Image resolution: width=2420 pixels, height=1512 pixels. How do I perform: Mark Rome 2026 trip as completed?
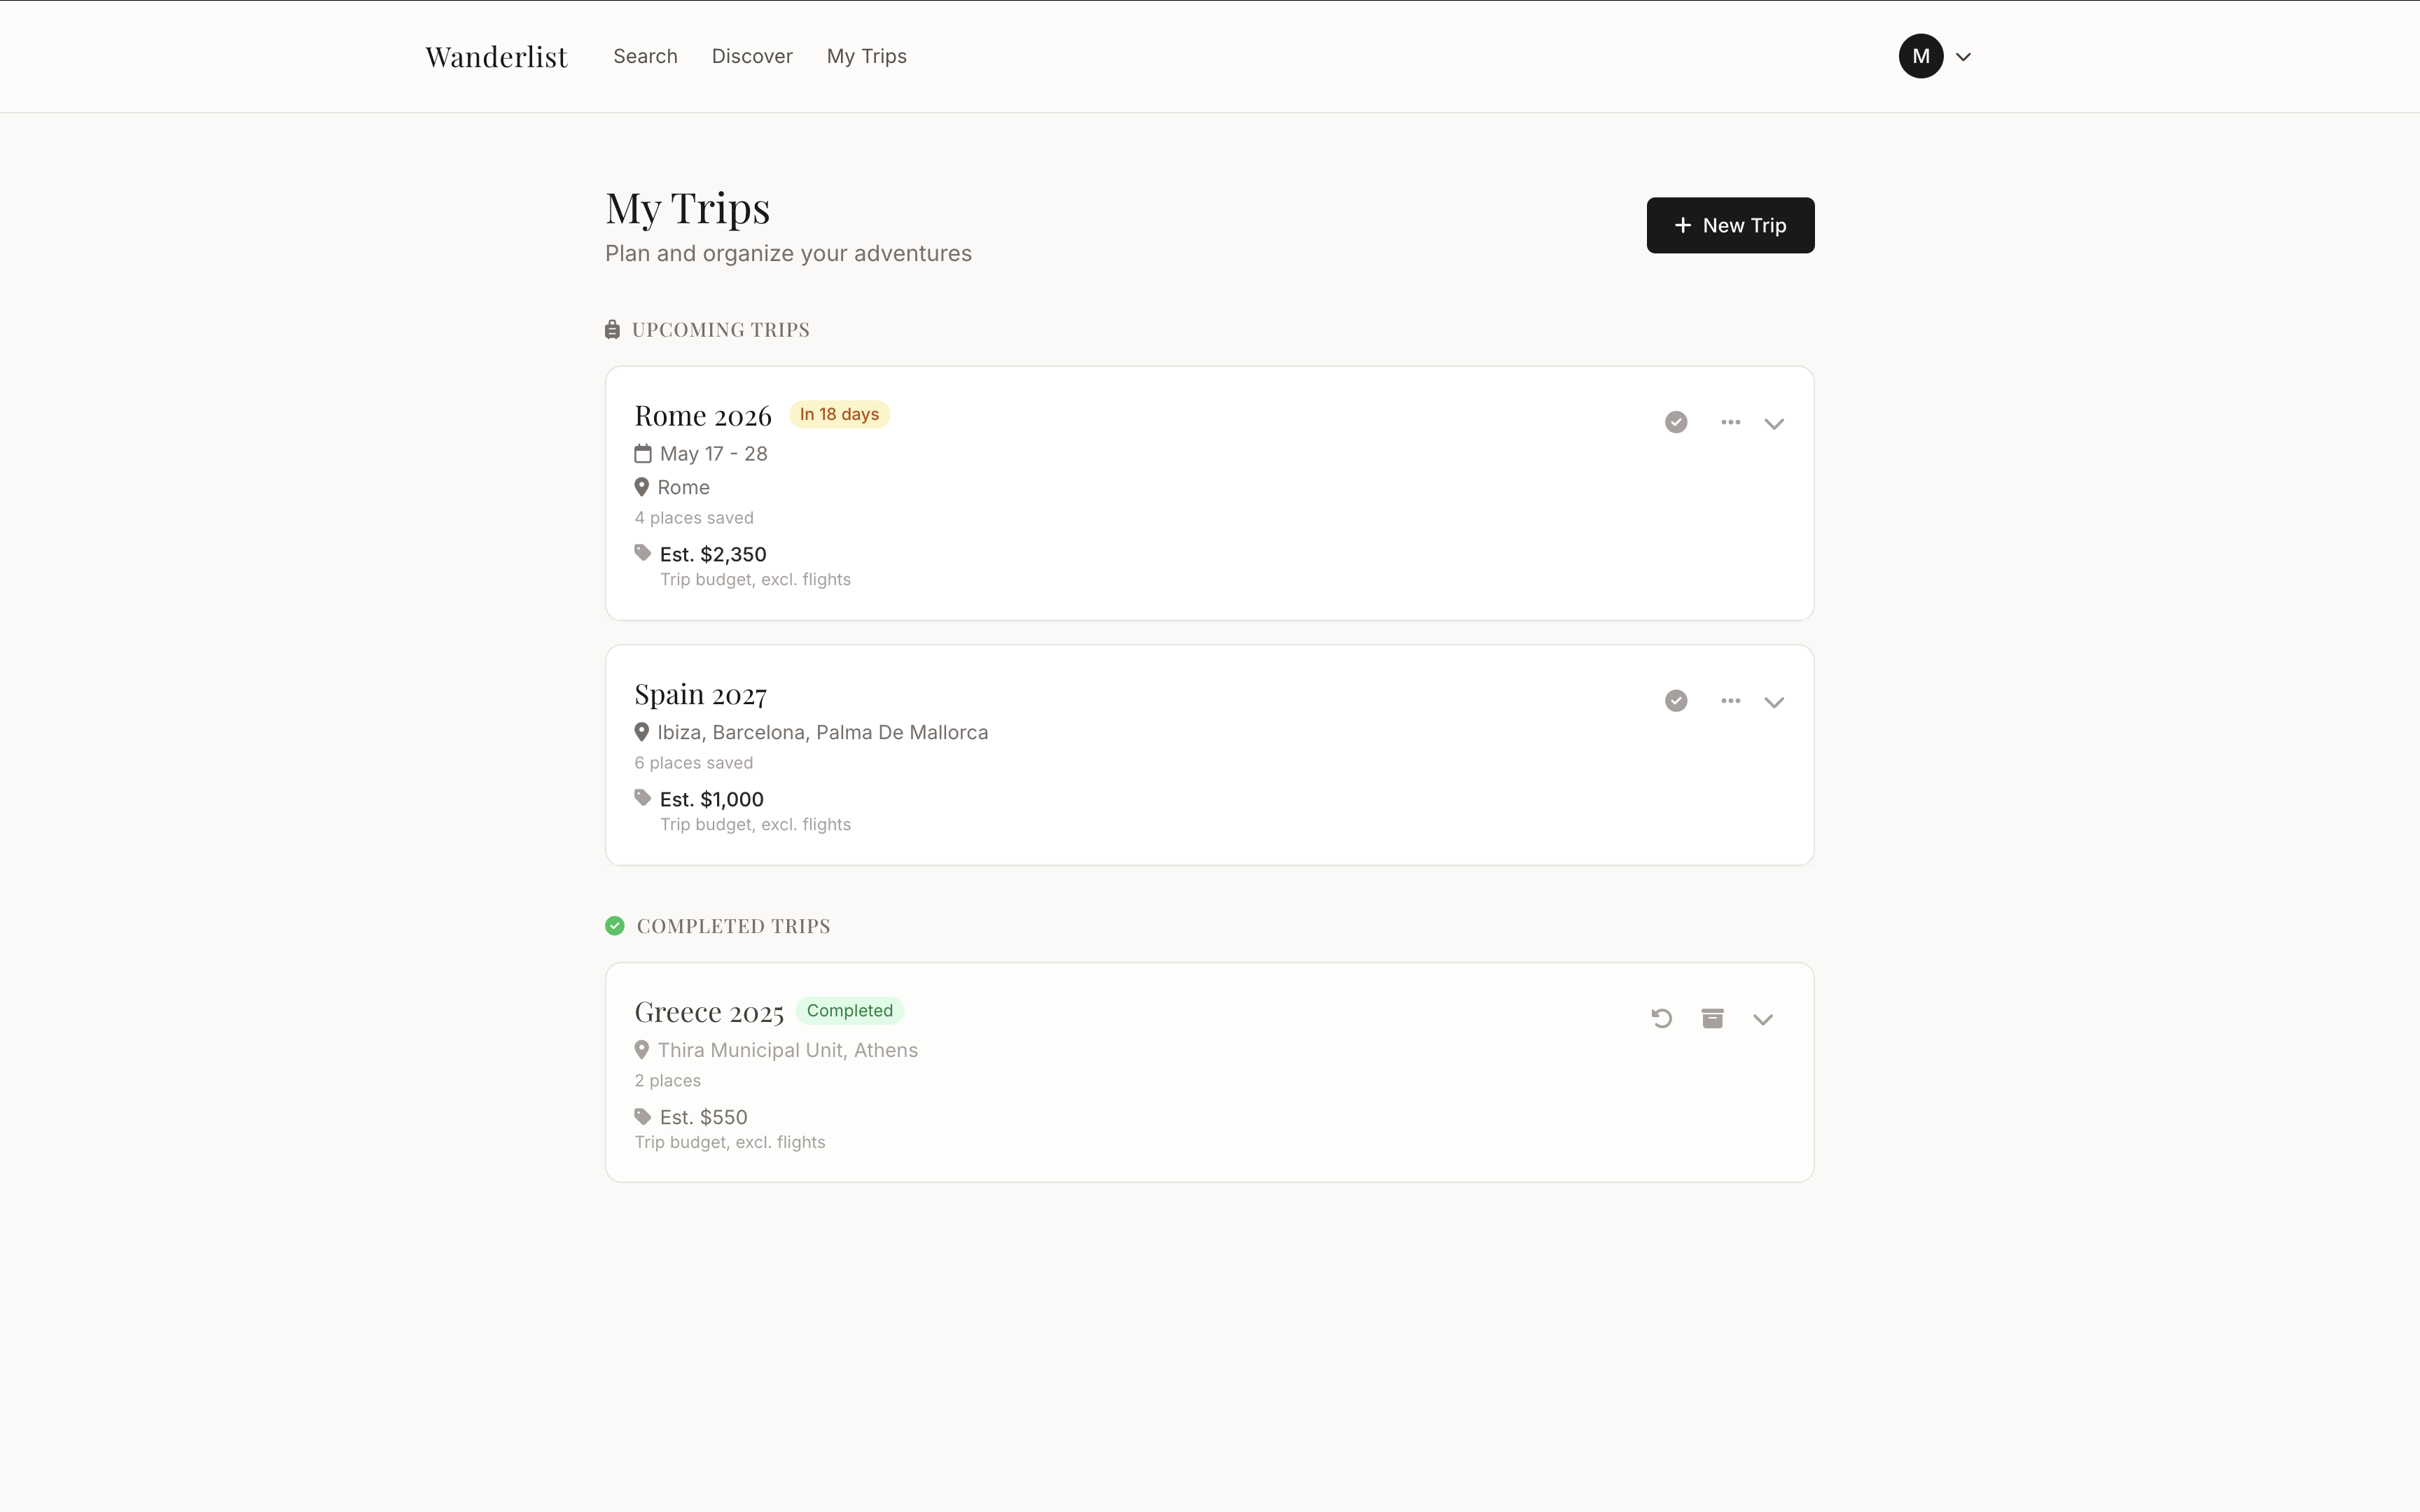click(1676, 422)
